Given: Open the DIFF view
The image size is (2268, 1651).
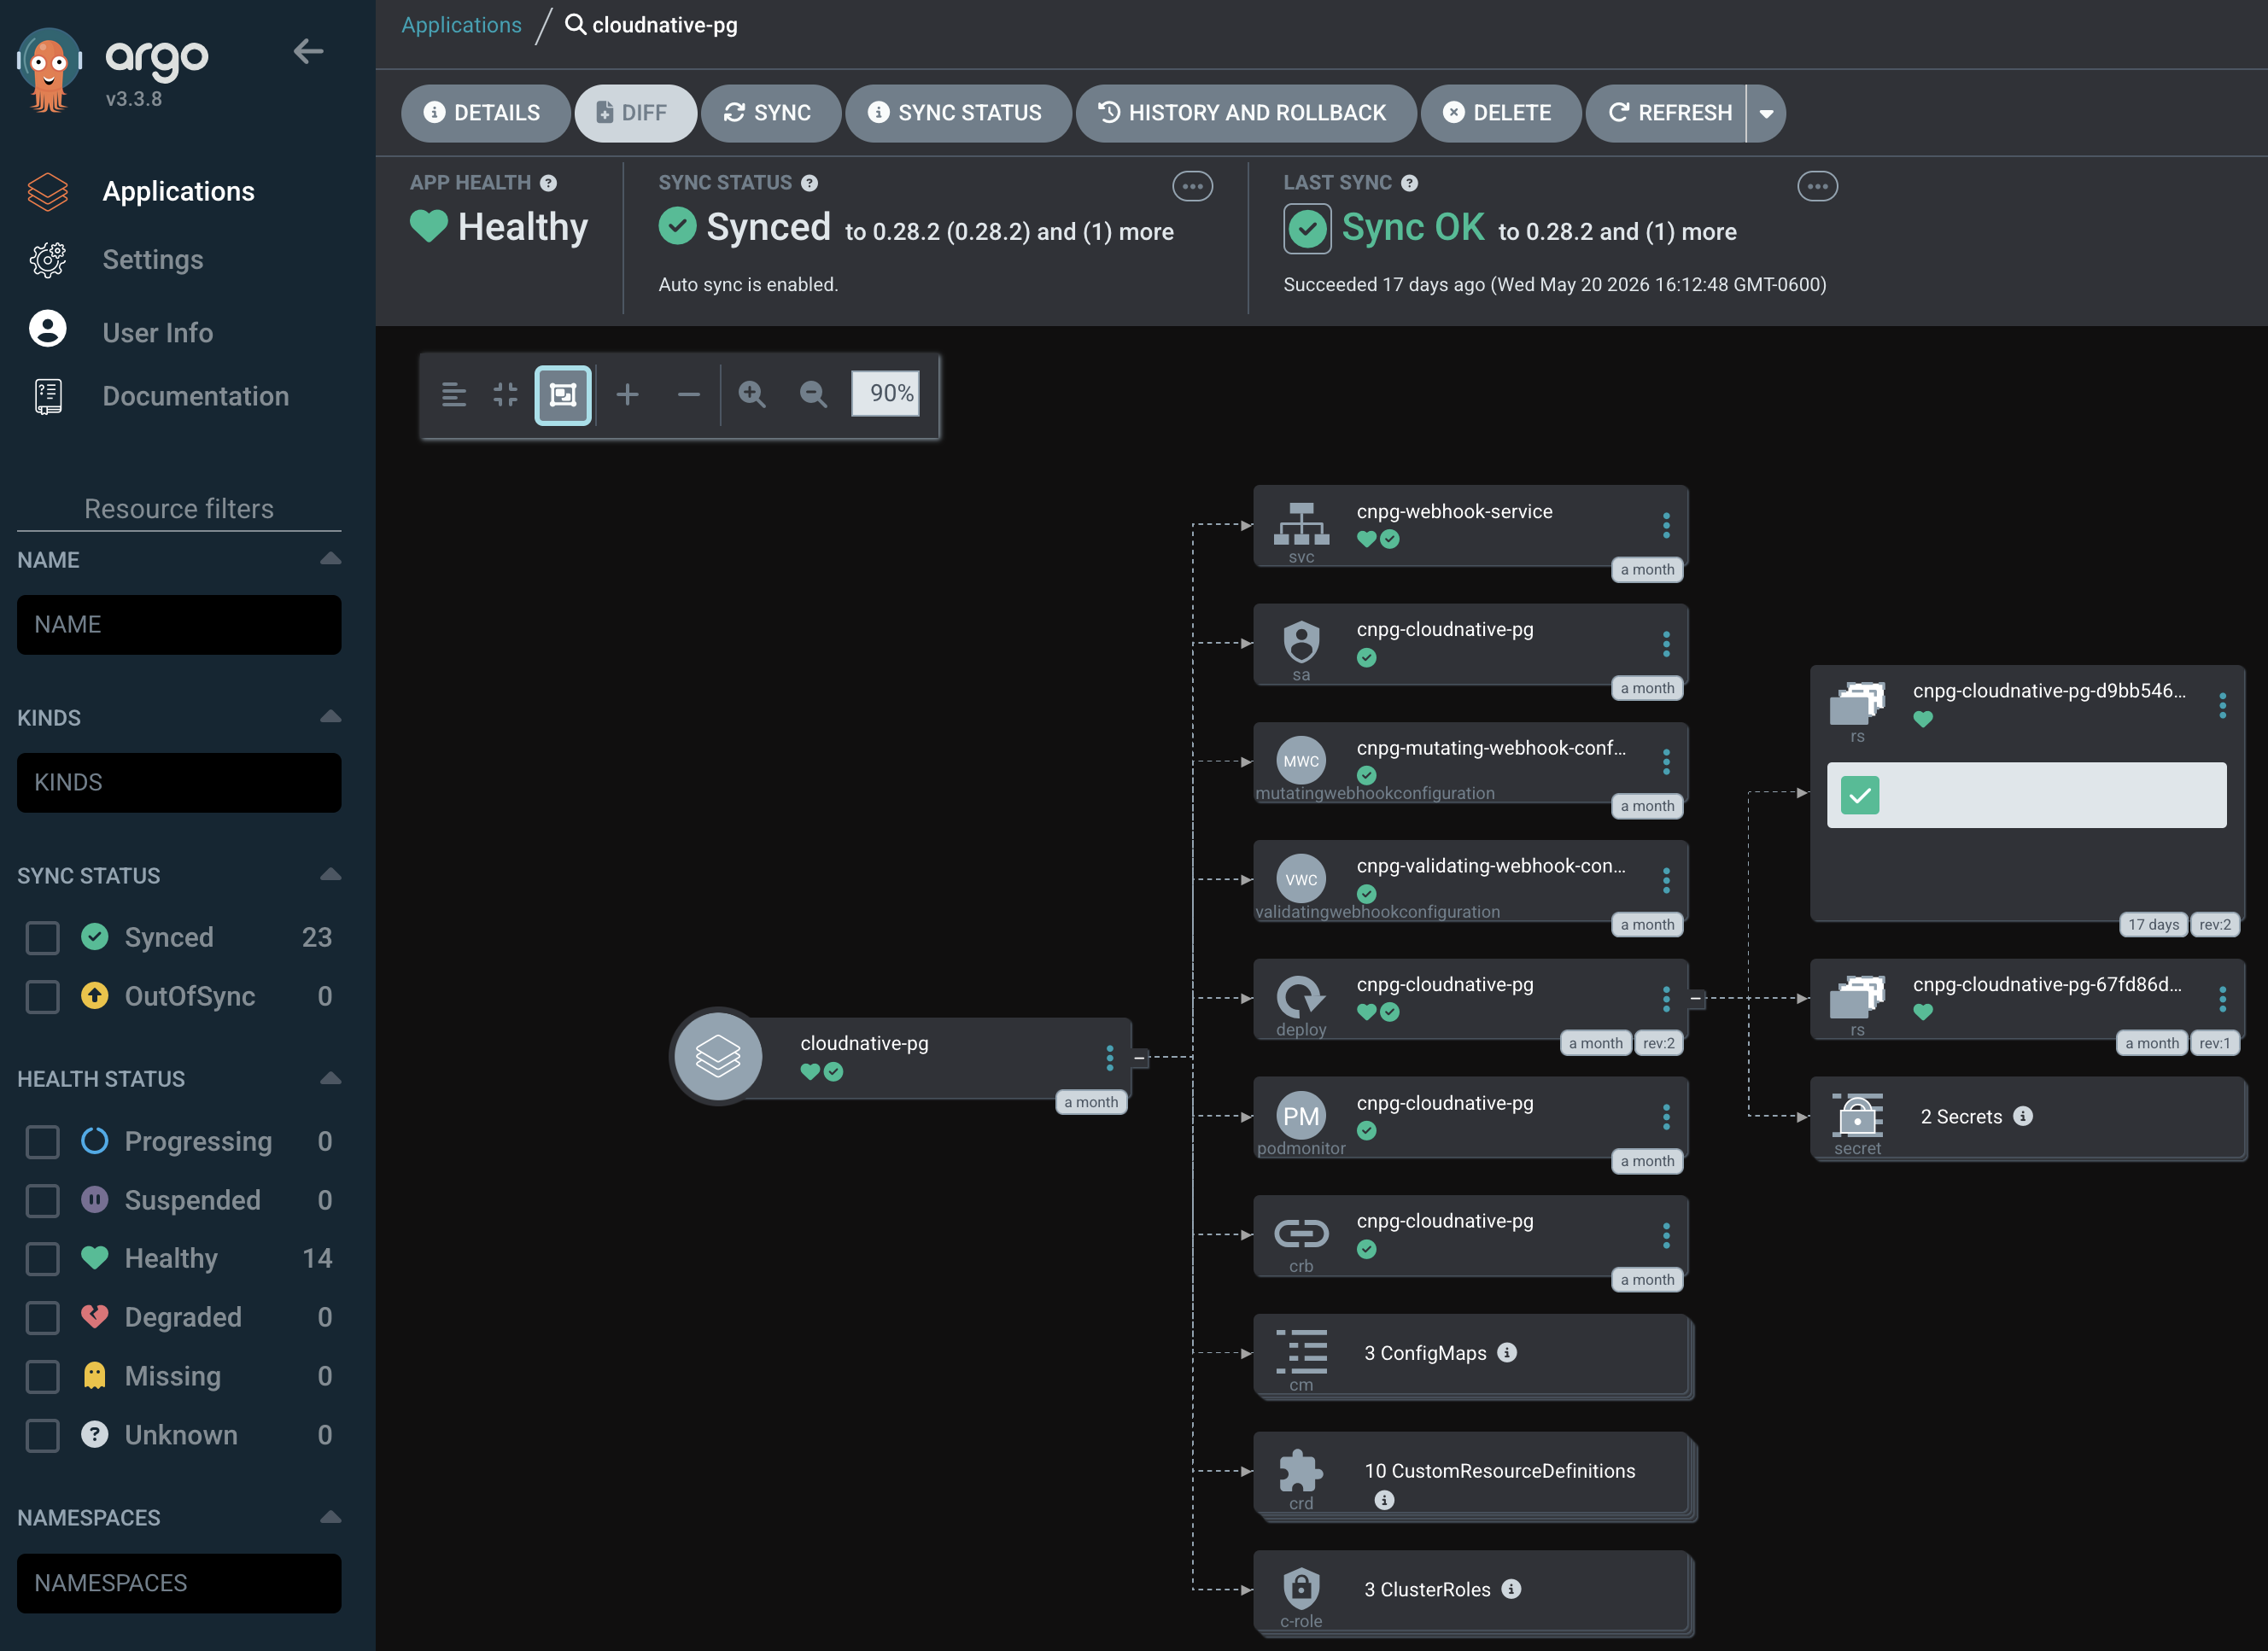Looking at the screenshot, I should click(x=635, y=113).
